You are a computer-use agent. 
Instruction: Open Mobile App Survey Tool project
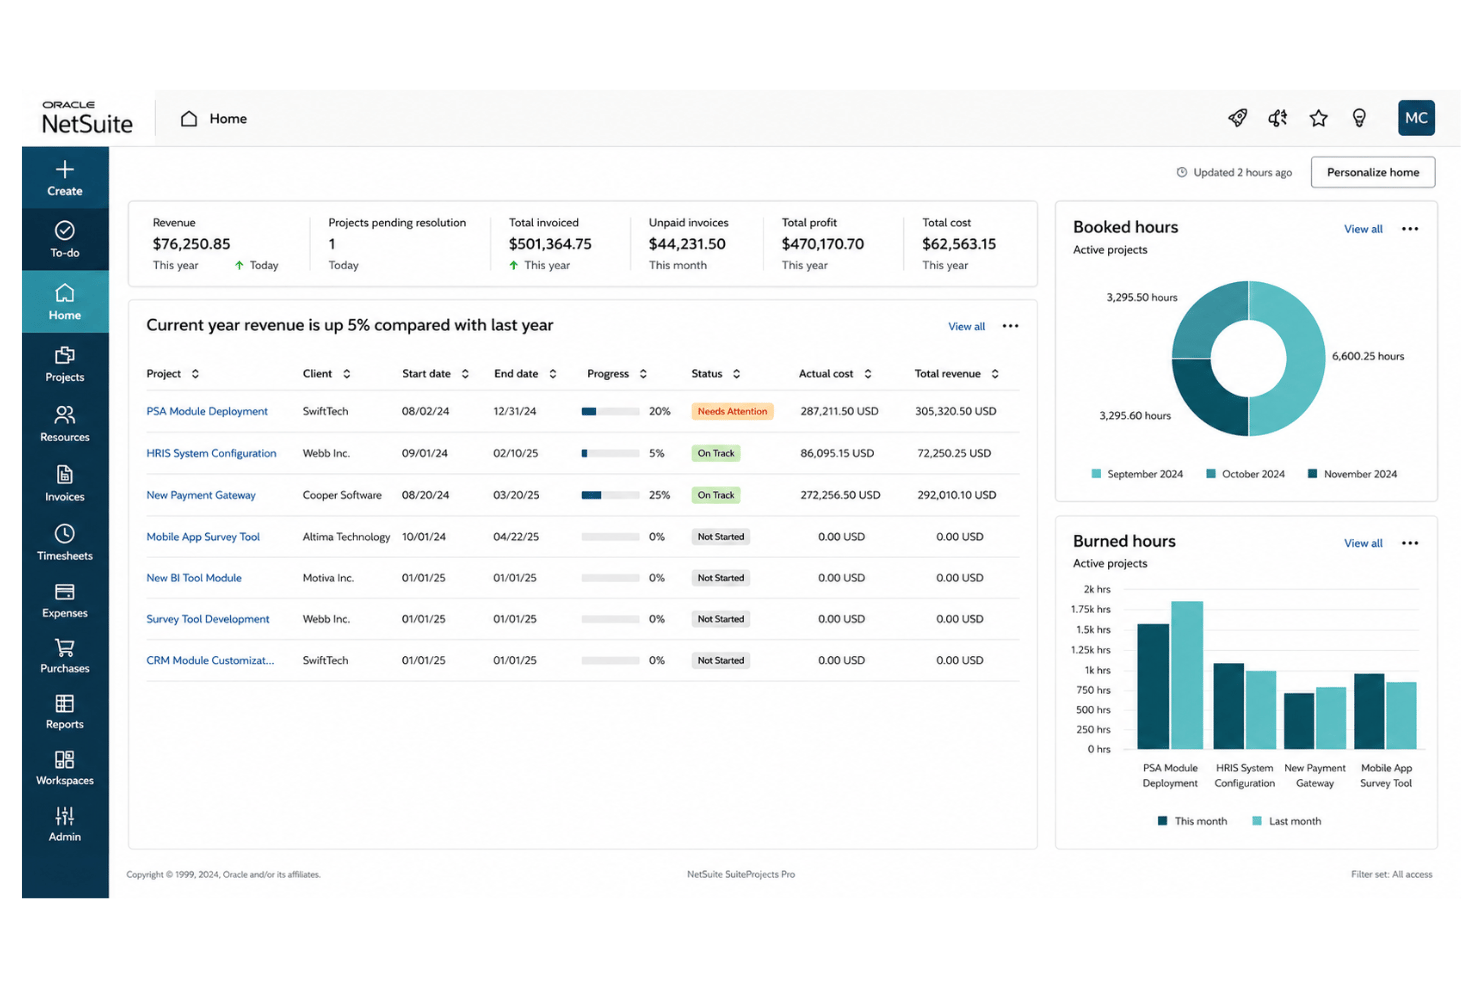[203, 537]
